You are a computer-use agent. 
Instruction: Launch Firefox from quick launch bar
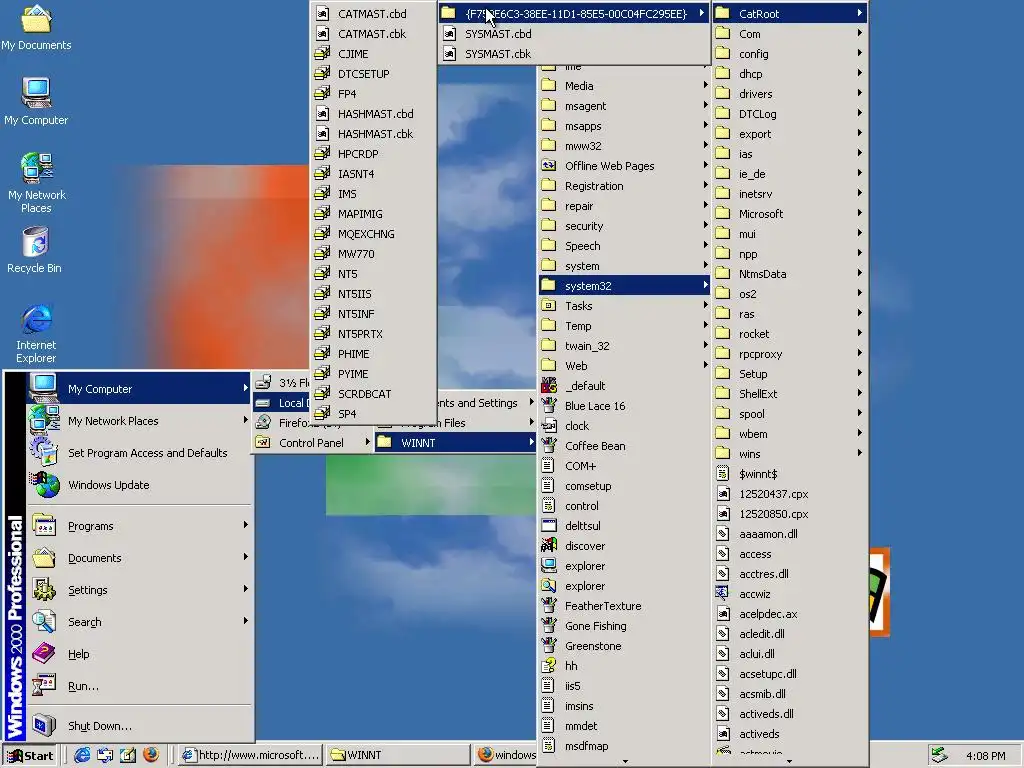point(151,755)
